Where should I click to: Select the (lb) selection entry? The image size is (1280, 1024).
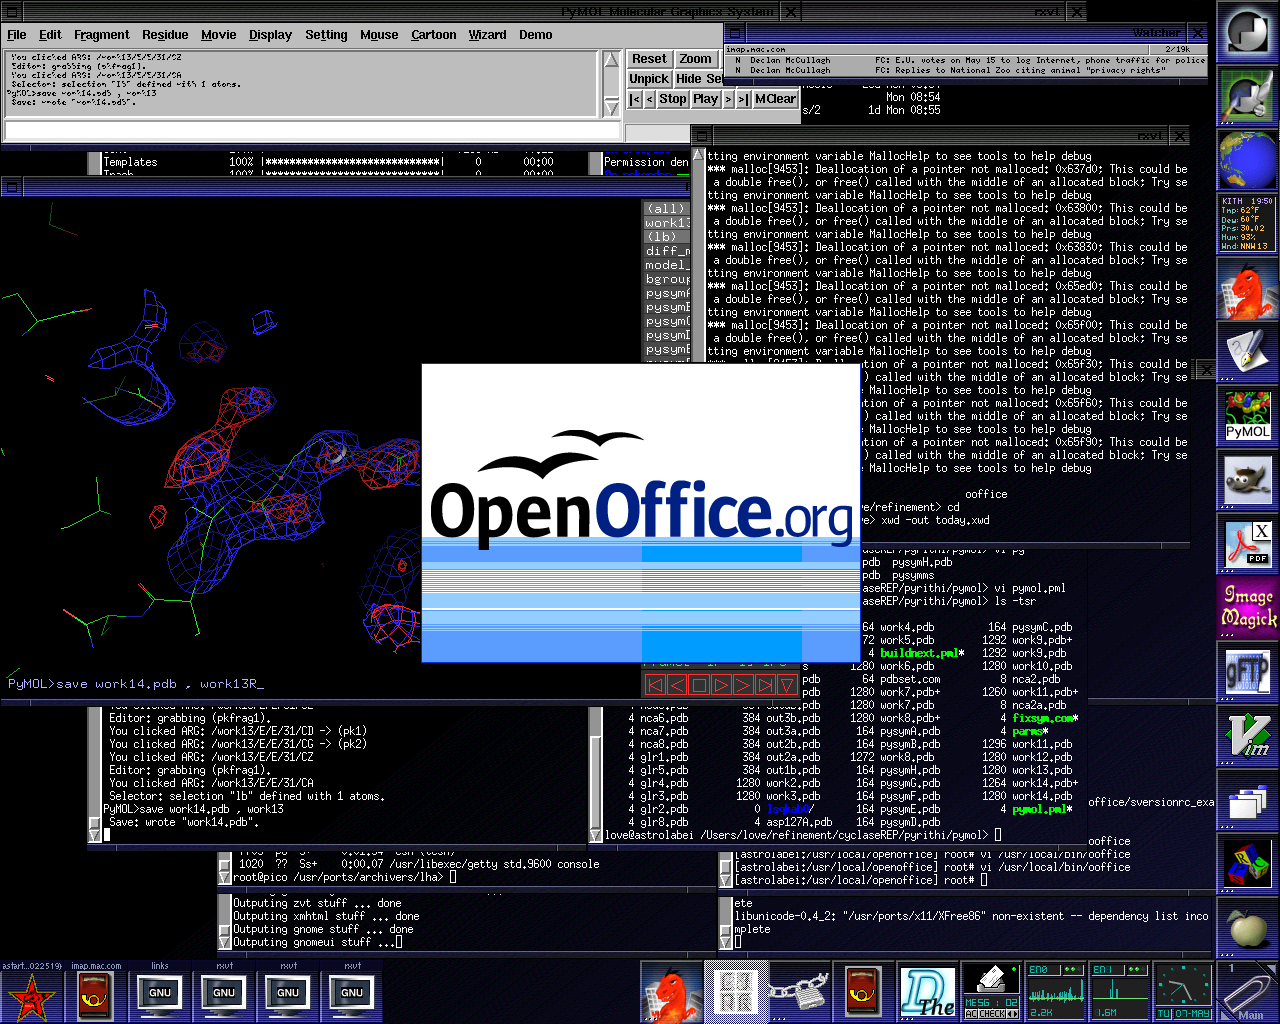click(666, 236)
